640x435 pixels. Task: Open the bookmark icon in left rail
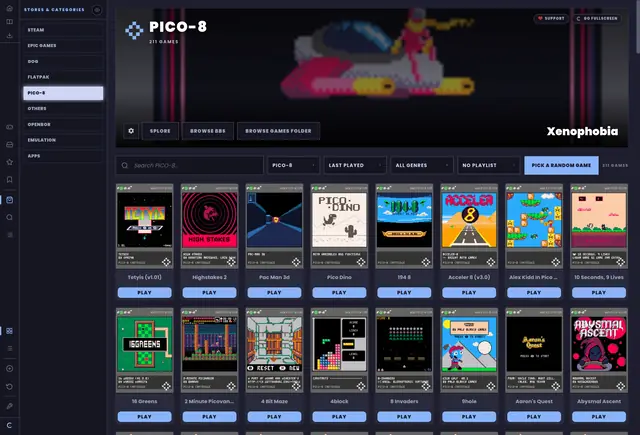pos(9,180)
